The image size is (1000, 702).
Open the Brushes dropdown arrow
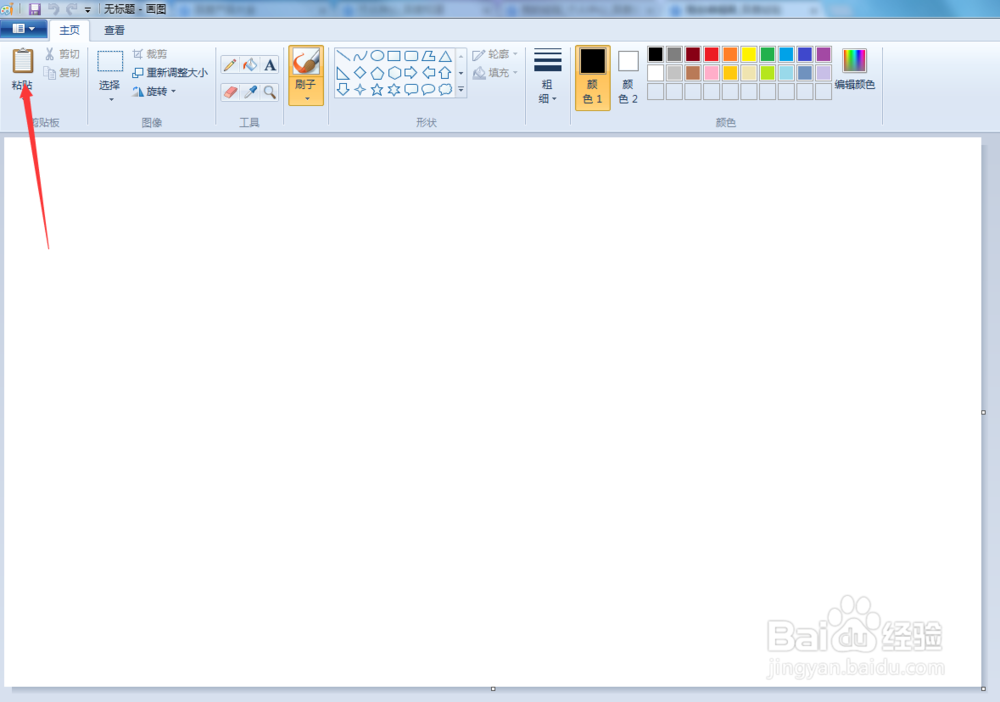[307, 99]
